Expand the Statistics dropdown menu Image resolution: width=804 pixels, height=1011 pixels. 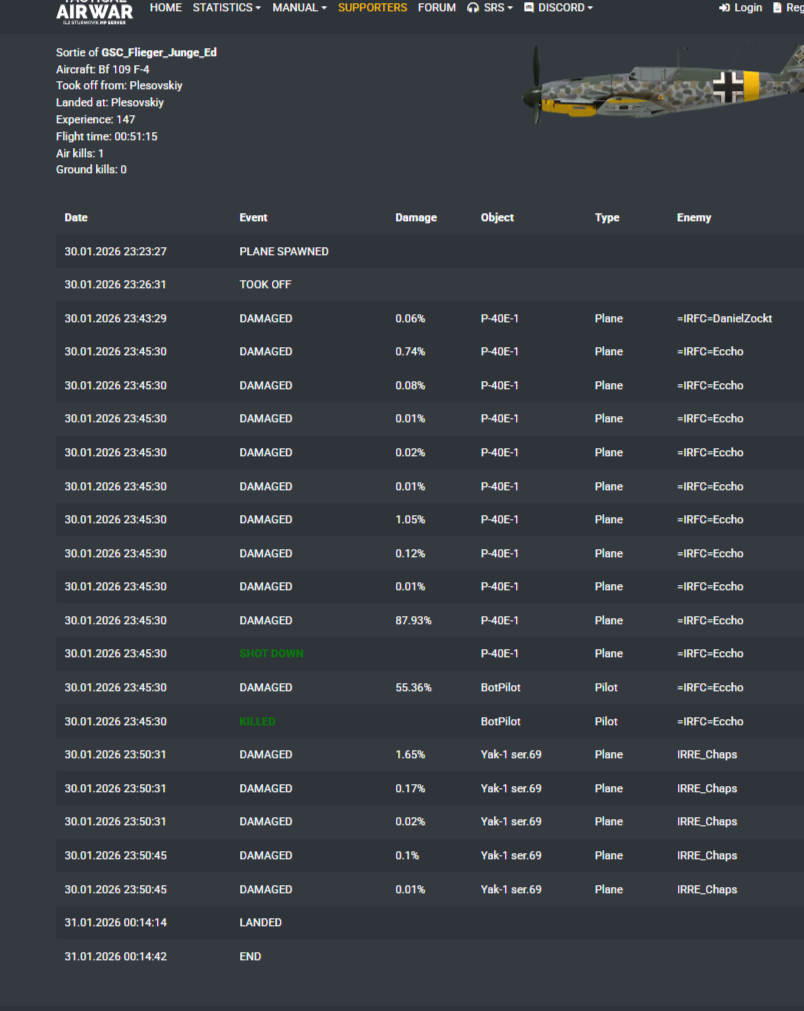[226, 8]
